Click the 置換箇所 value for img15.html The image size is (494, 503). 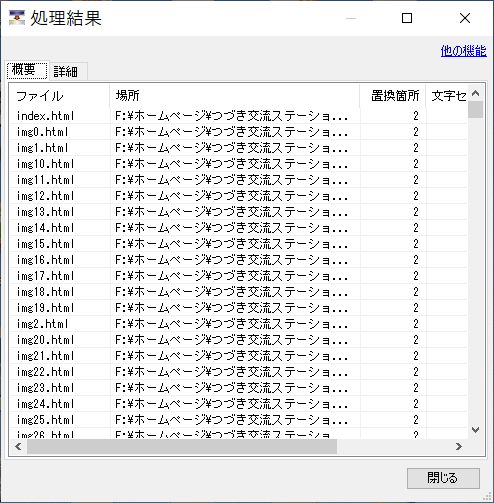[416, 244]
